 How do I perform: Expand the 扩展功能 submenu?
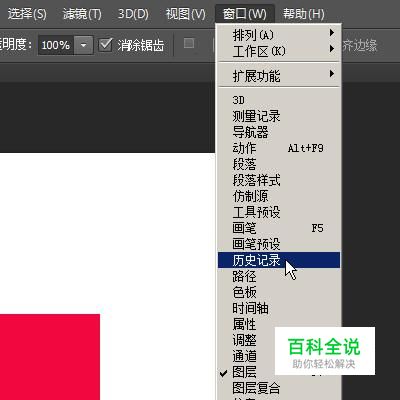pos(279,76)
